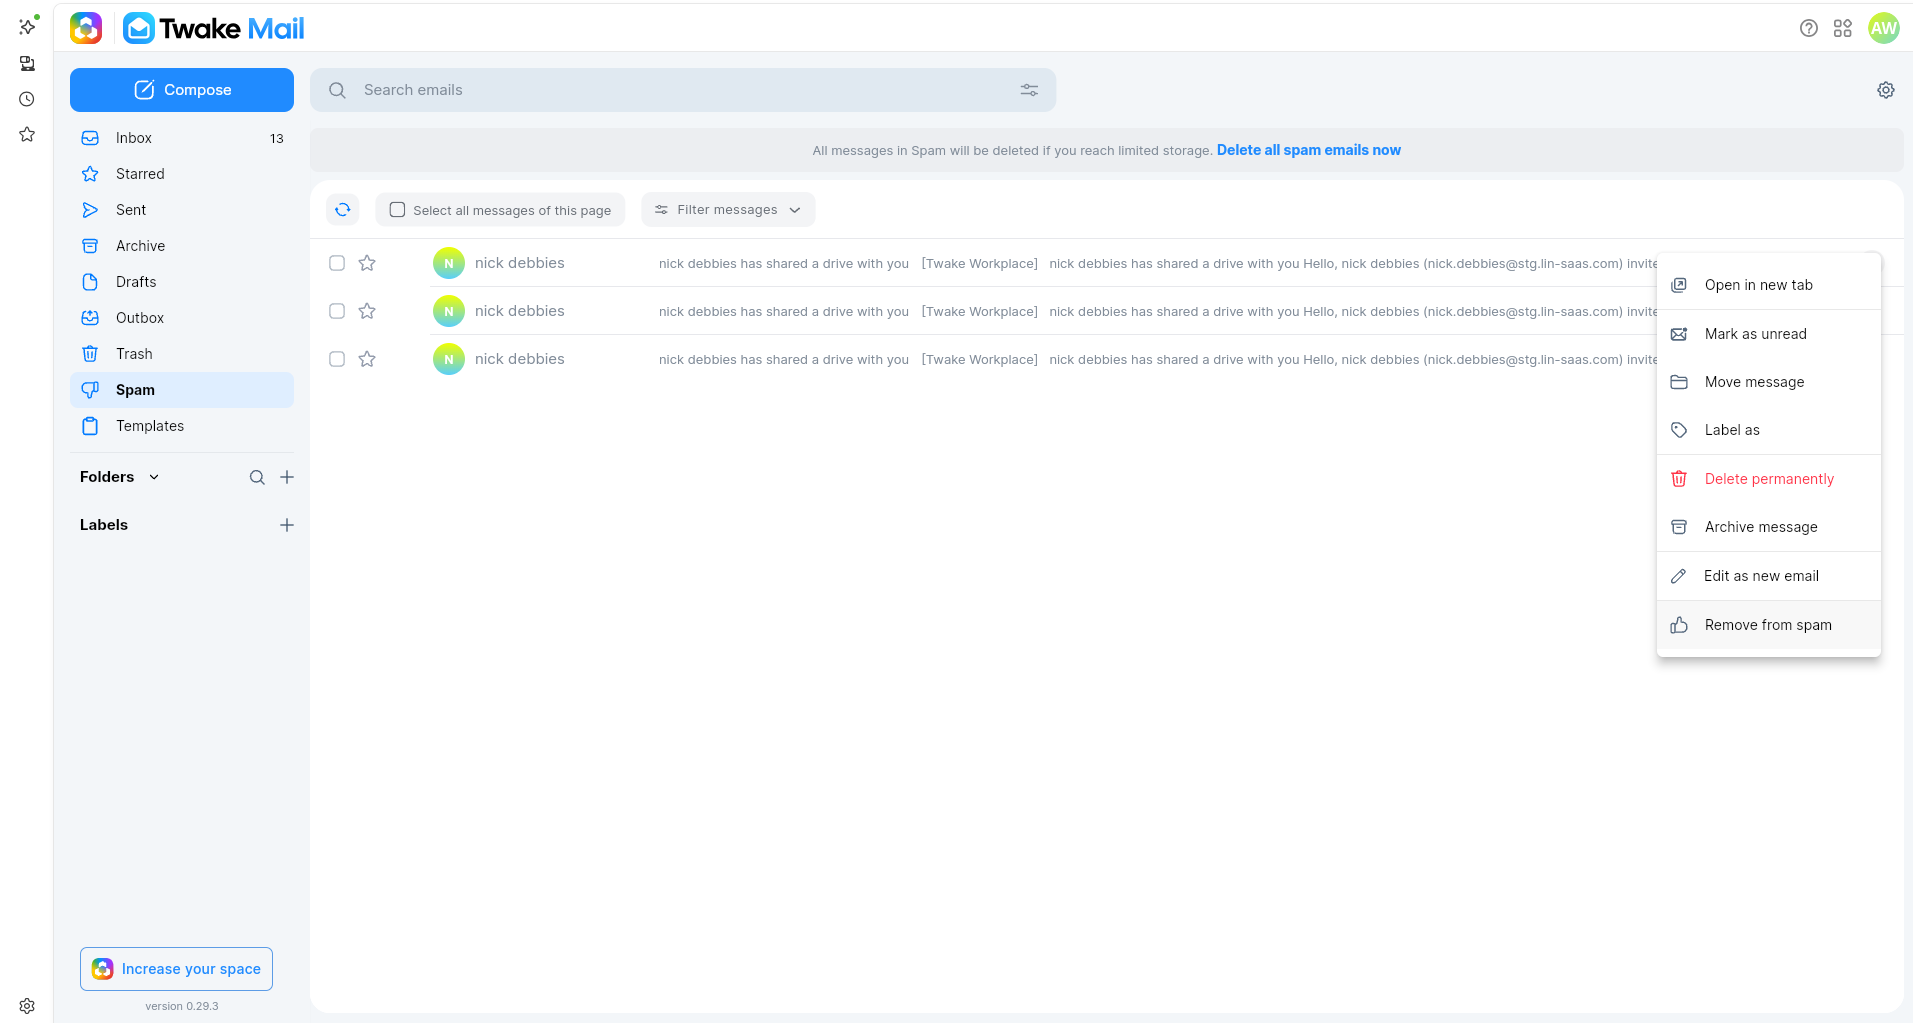Collapse the Folders section chevron

point(154,477)
